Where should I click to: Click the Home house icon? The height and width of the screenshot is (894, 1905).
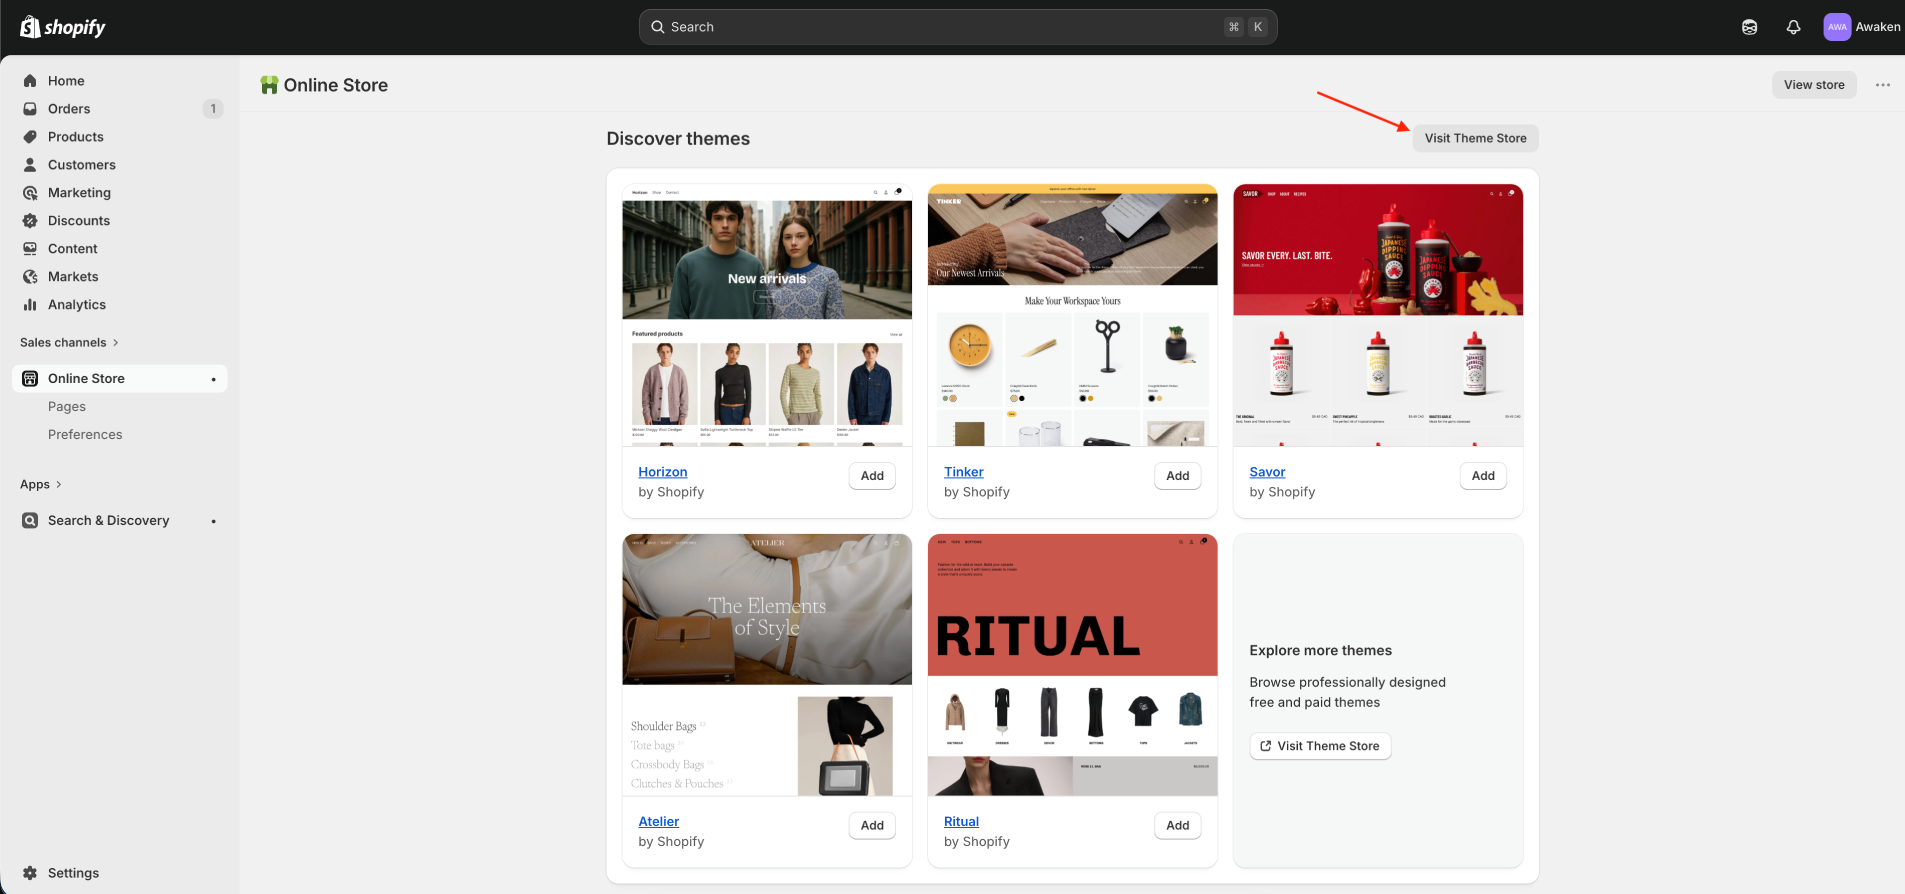[30, 81]
